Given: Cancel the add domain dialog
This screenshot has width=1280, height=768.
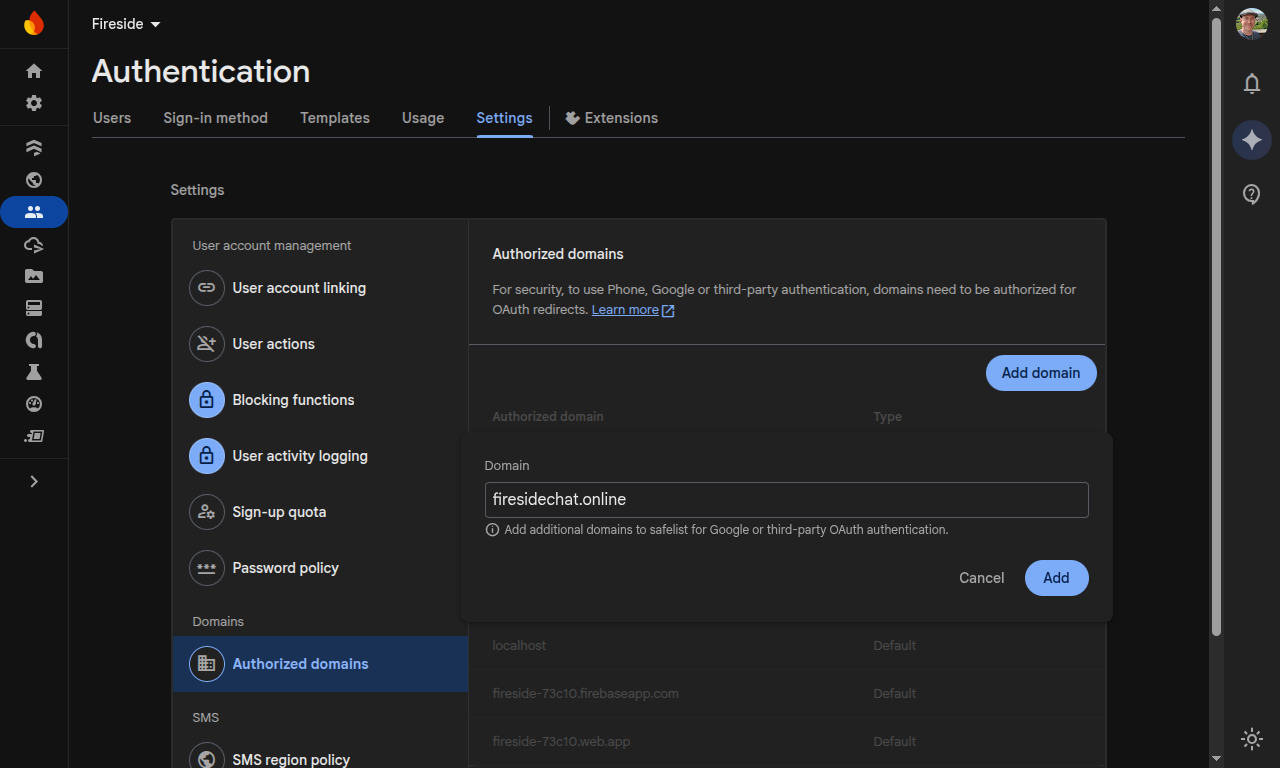Looking at the screenshot, I should pyautogui.click(x=981, y=578).
